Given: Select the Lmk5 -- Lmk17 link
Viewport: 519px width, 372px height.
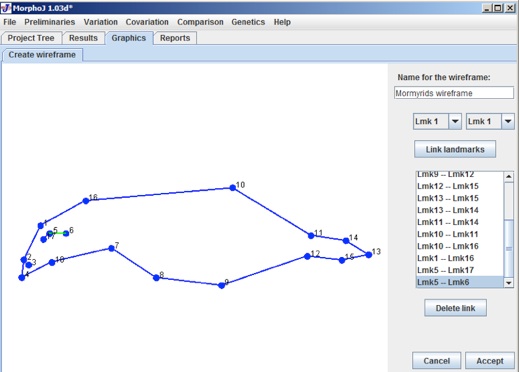Looking at the screenshot, I should tap(460, 270).
